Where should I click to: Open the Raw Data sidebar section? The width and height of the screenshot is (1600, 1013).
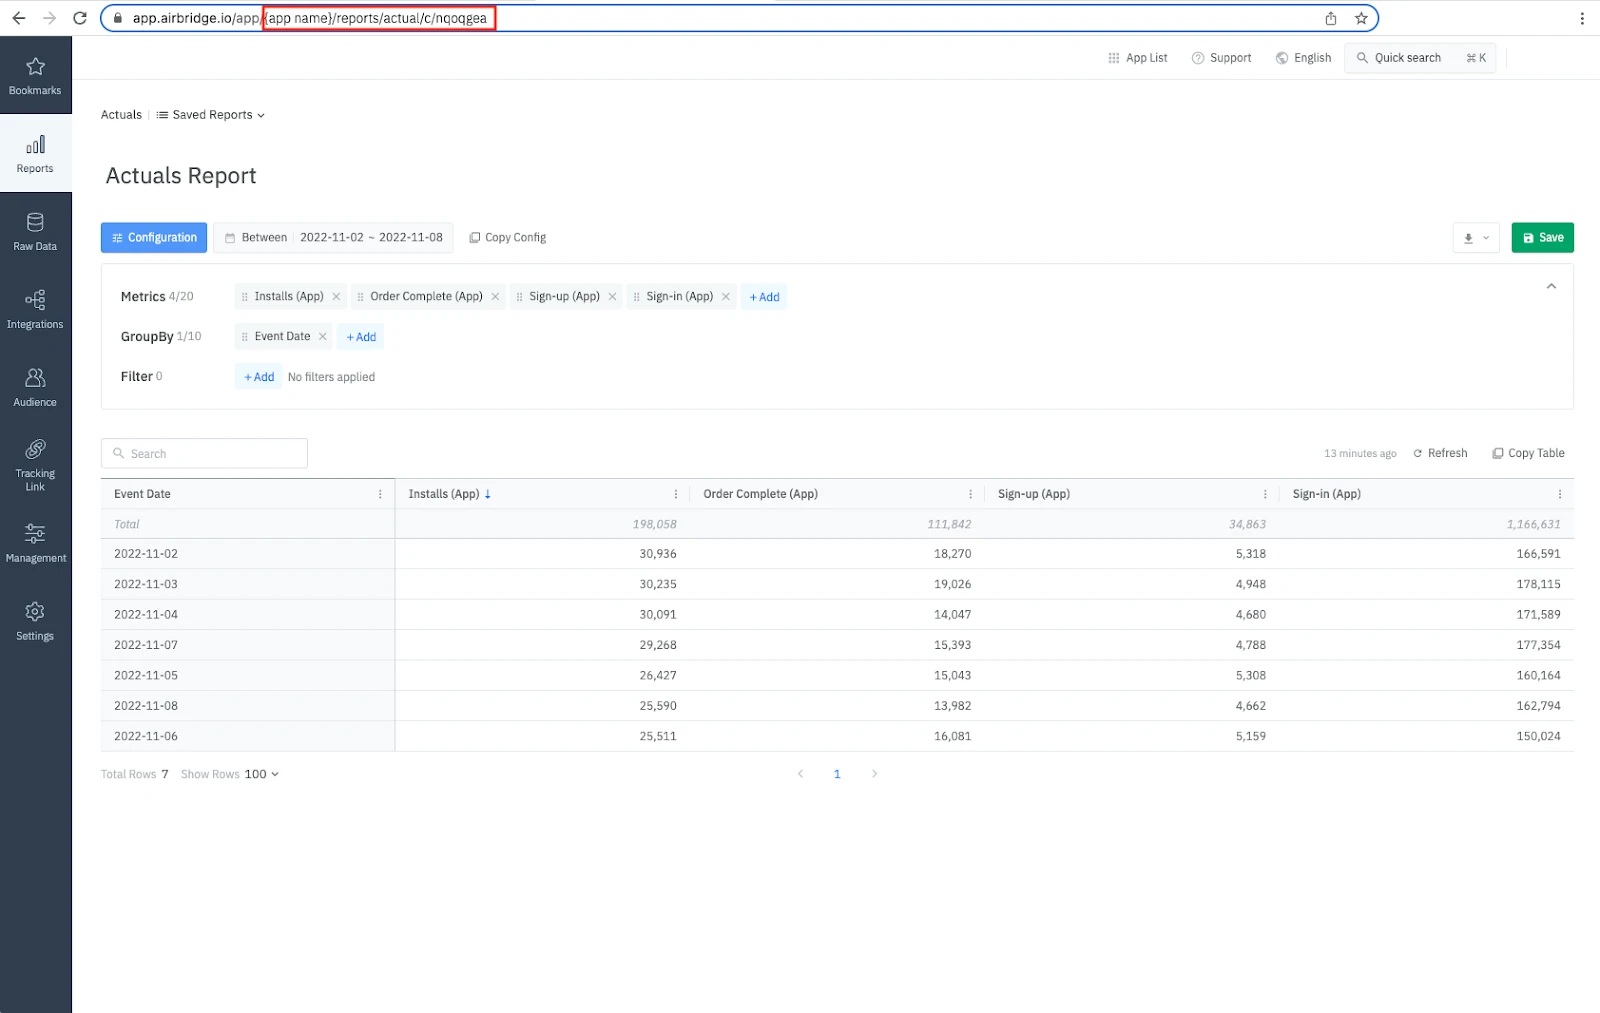[35, 231]
